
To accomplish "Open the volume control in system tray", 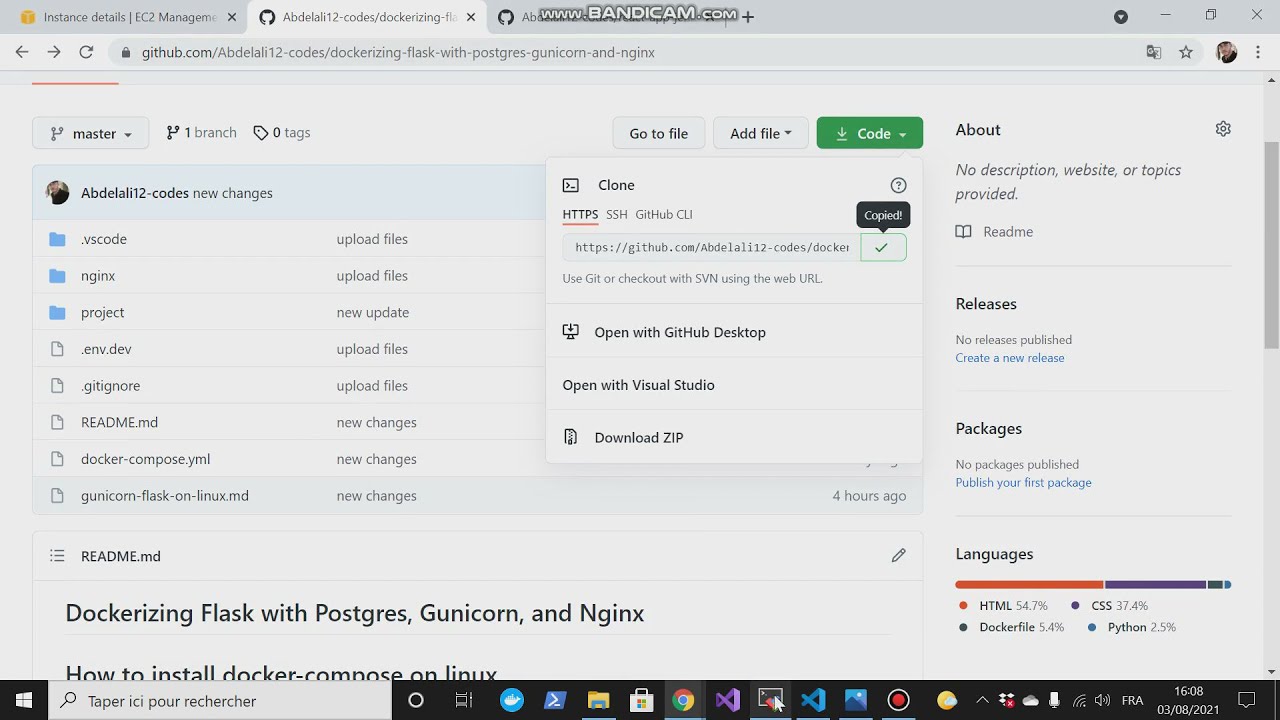I will (x=1102, y=700).
